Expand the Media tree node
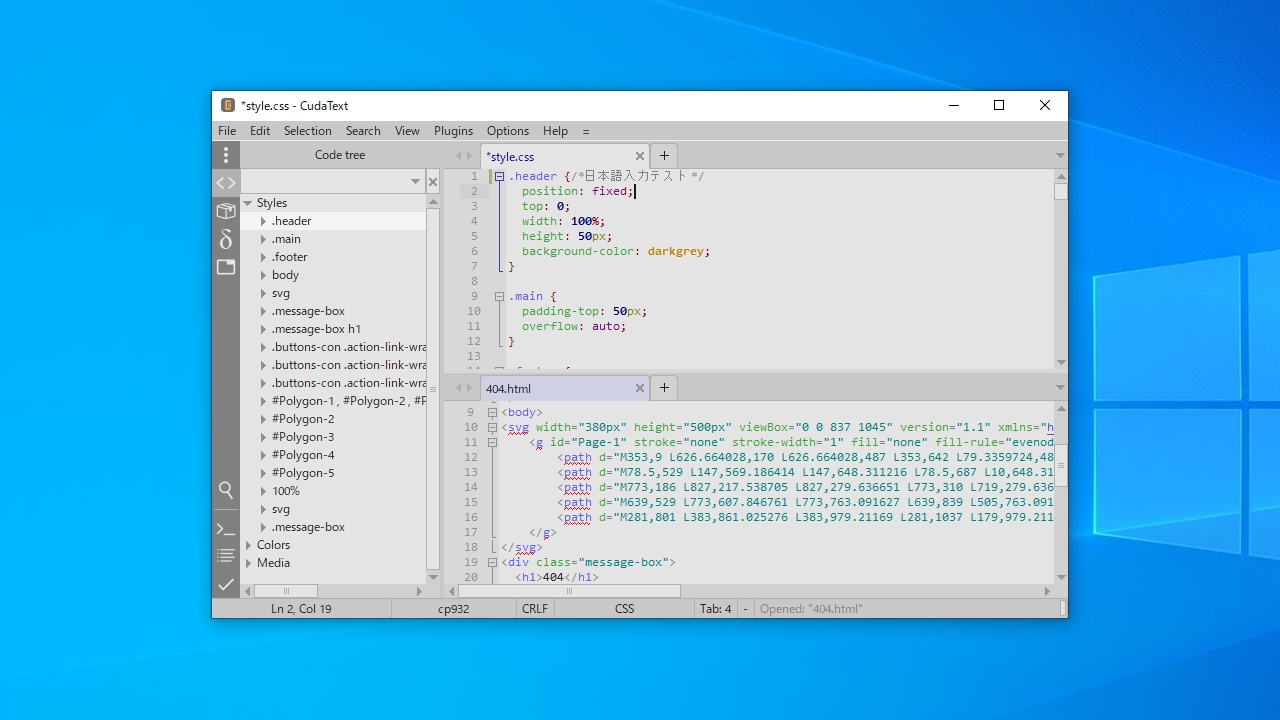The width and height of the screenshot is (1280, 720). tap(248, 563)
